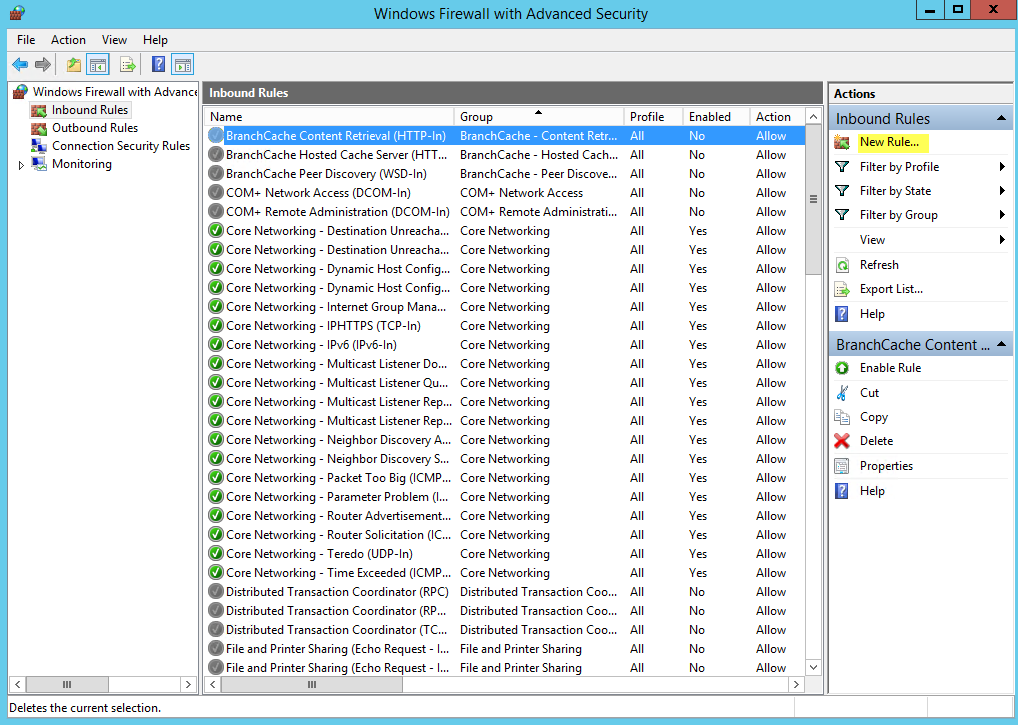1018x725 pixels.
Task: Sort rules by the Name column header
Action: pos(330,117)
